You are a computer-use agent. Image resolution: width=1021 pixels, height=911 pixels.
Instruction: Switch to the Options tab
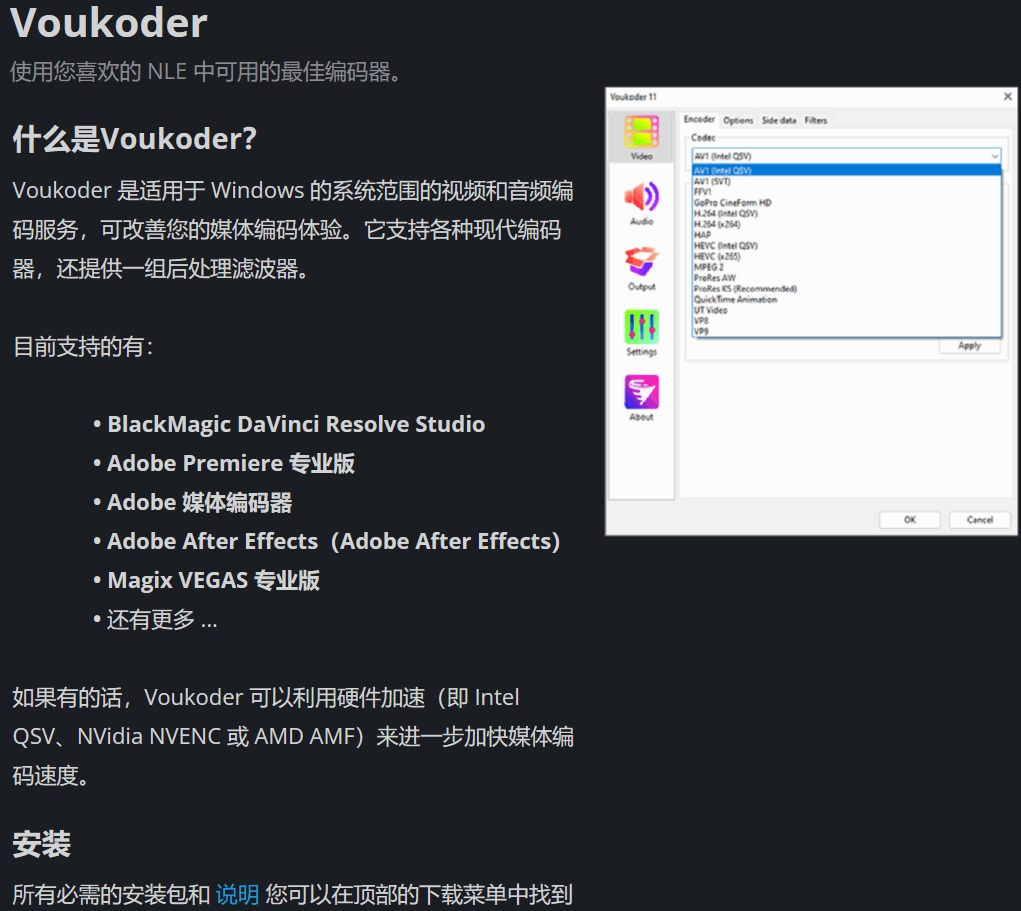click(x=738, y=120)
